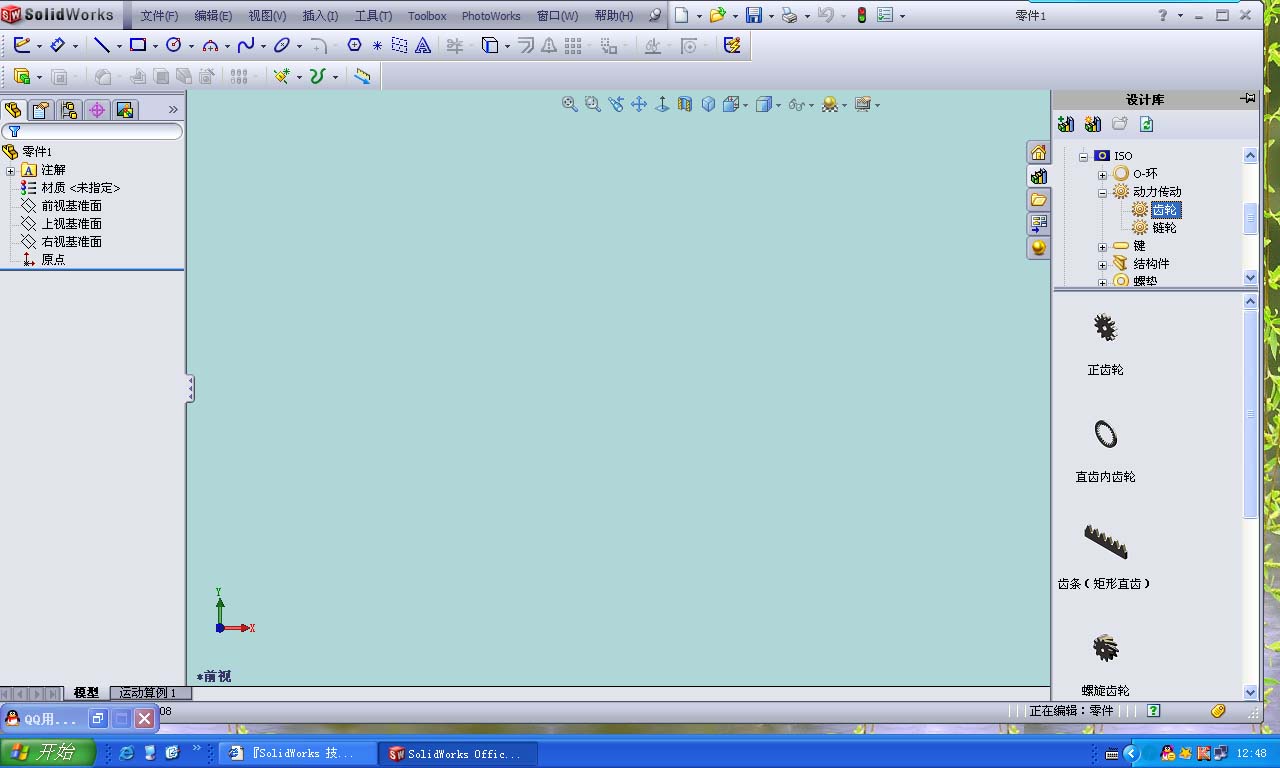Click the feature tree filter field
Image resolution: width=1280 pixels, height=768 pixels.
(92, 131)
